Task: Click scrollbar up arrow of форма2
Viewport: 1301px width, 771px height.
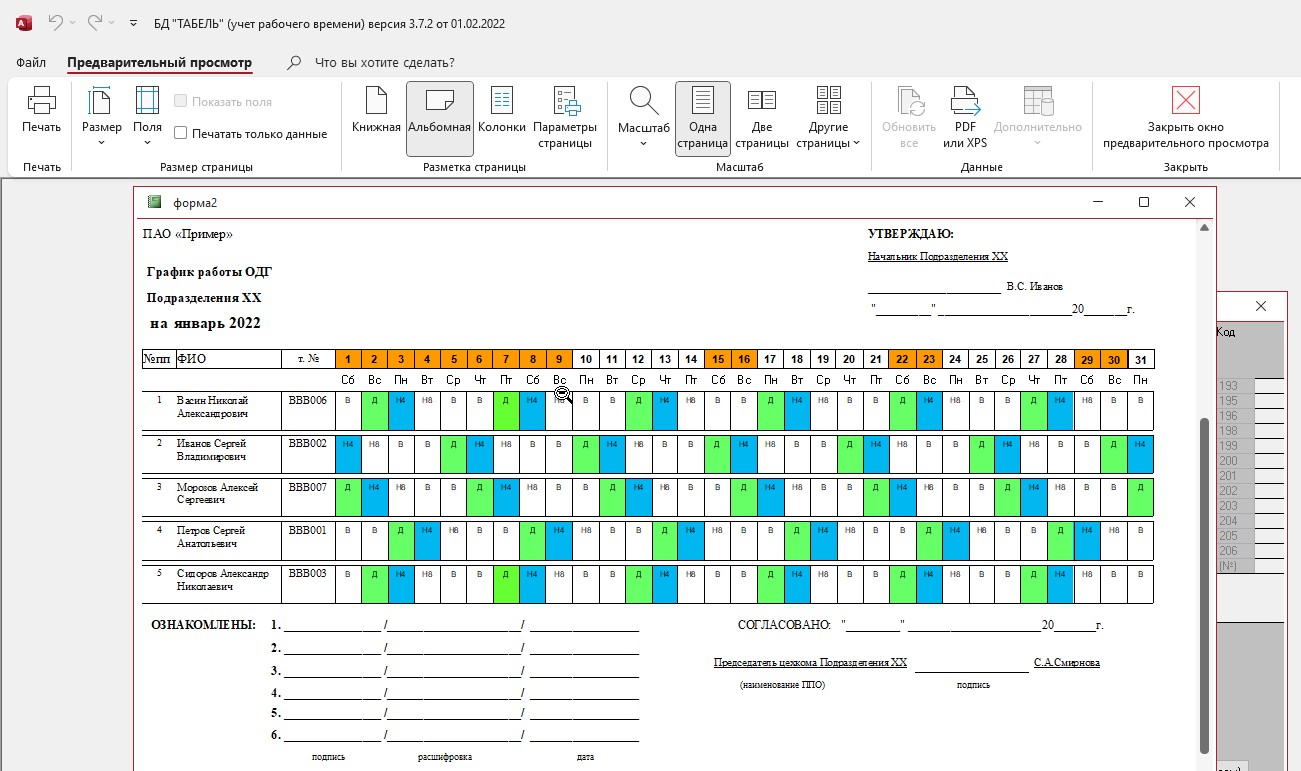Action: (x=1205, y=228)
